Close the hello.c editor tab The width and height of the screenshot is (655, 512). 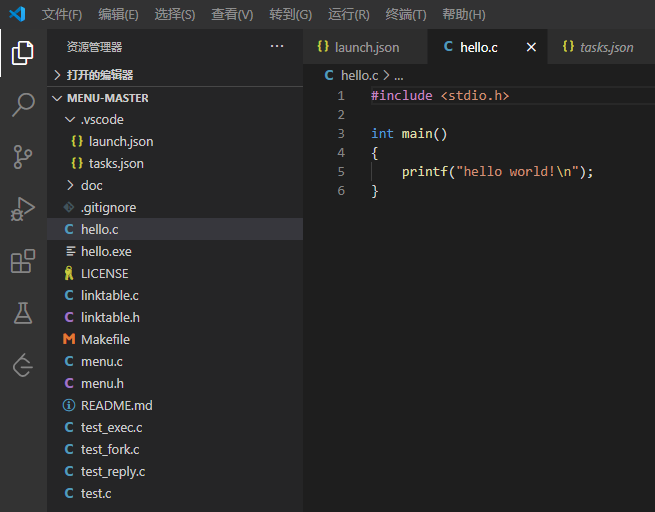[531, 47]
